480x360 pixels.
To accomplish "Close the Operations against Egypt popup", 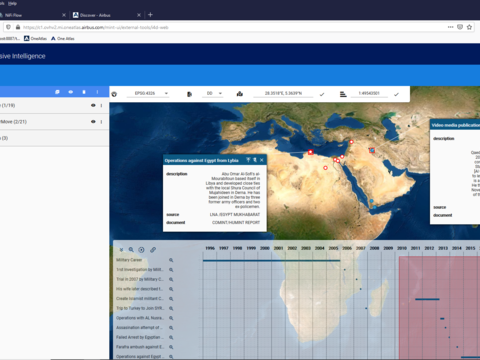I will pos(262,160).
